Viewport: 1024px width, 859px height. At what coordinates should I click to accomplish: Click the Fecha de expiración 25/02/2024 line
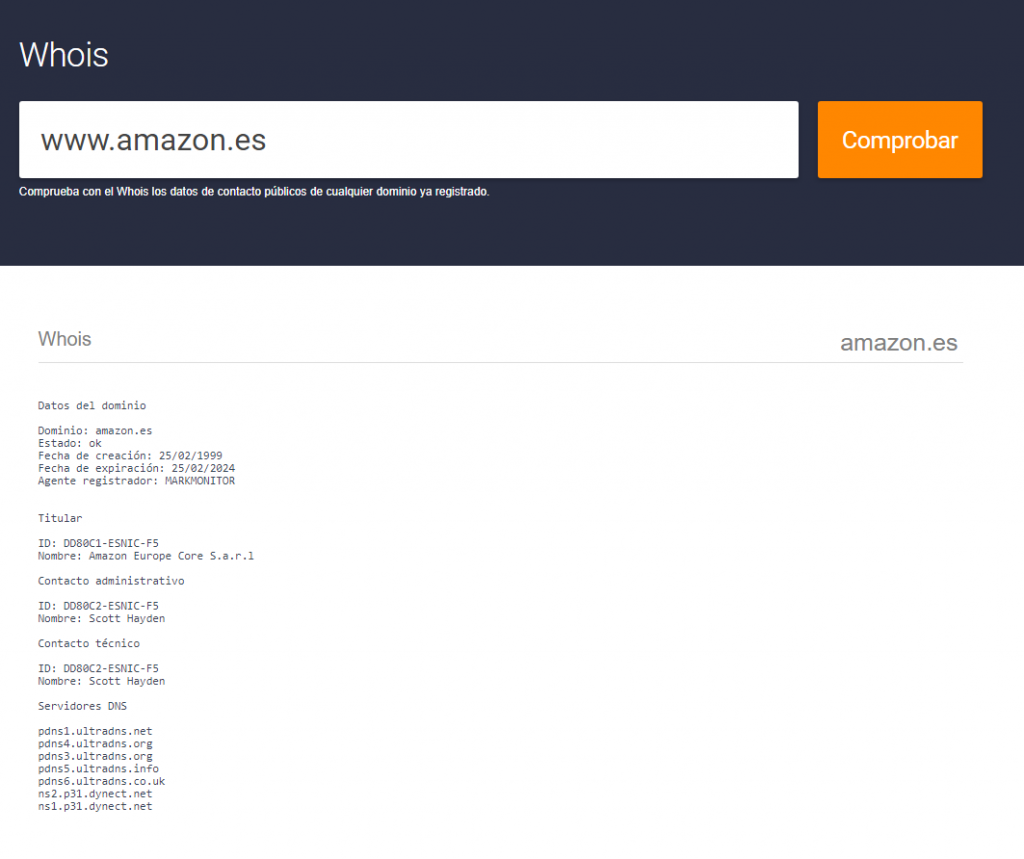point(136,468)
